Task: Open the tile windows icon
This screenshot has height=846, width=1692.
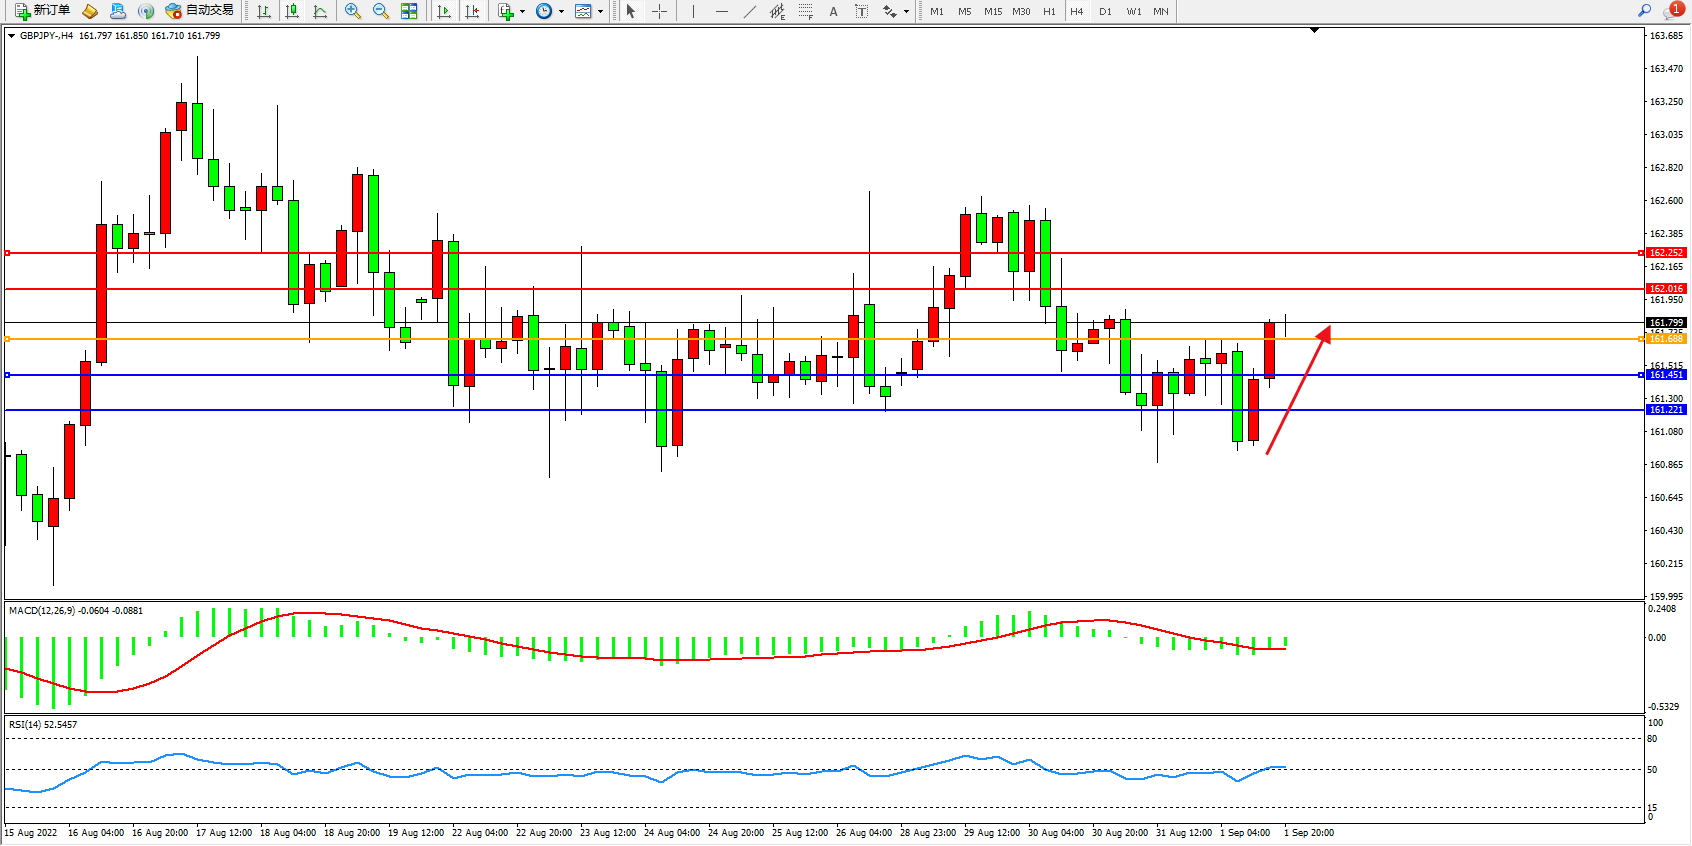Action: [x=409, y=11]
